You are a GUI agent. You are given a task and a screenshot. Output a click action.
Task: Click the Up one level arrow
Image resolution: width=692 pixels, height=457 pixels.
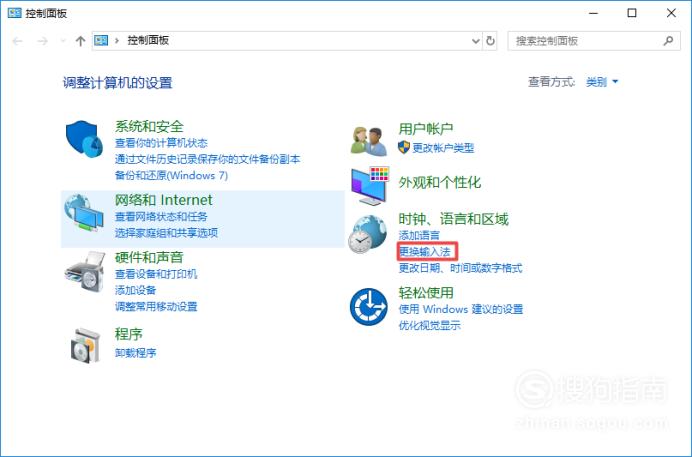pos(80,41)
